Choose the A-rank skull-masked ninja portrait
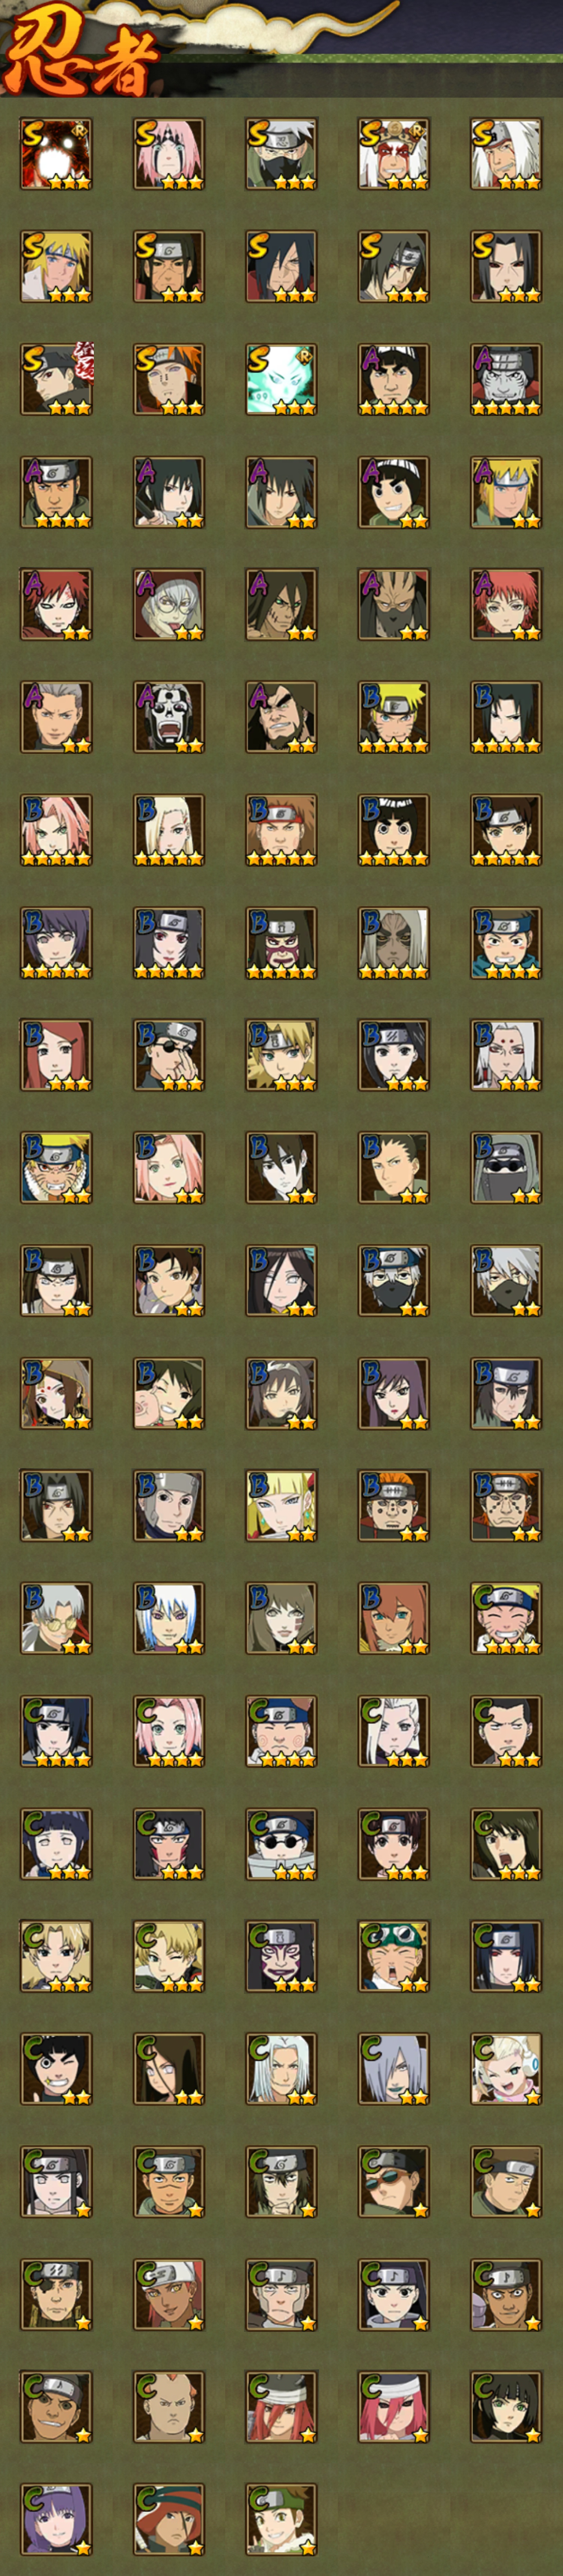This screenshot has width=563, height=2576. 169,717
